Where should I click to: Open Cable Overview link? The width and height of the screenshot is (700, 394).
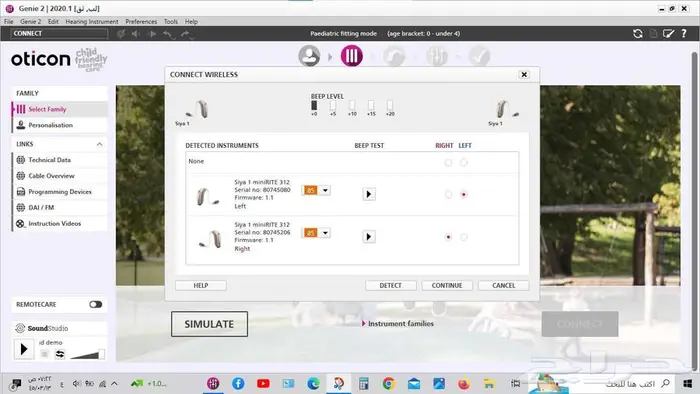[x=51, y=176]
